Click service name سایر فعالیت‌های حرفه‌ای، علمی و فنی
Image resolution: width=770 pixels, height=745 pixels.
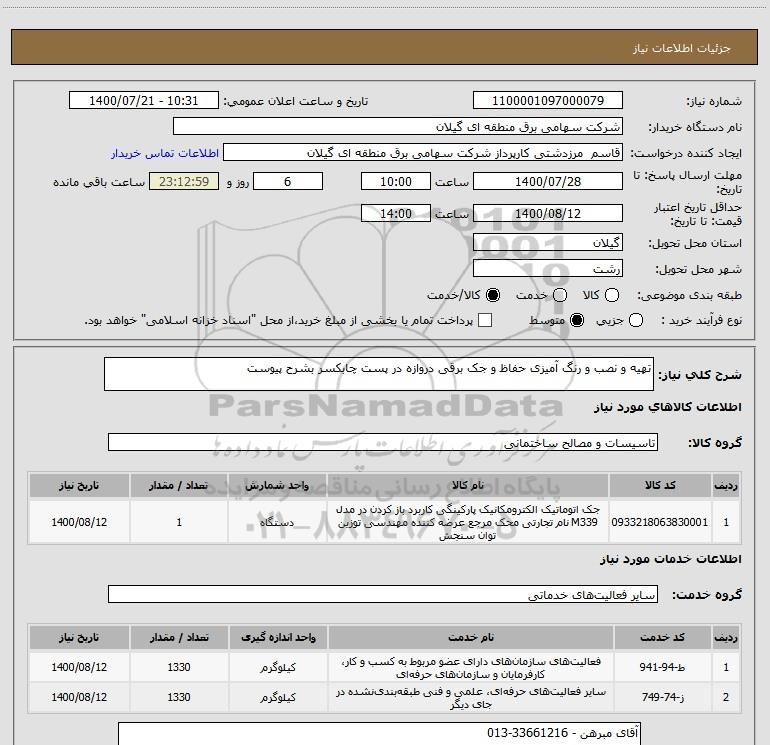point(470,697)
